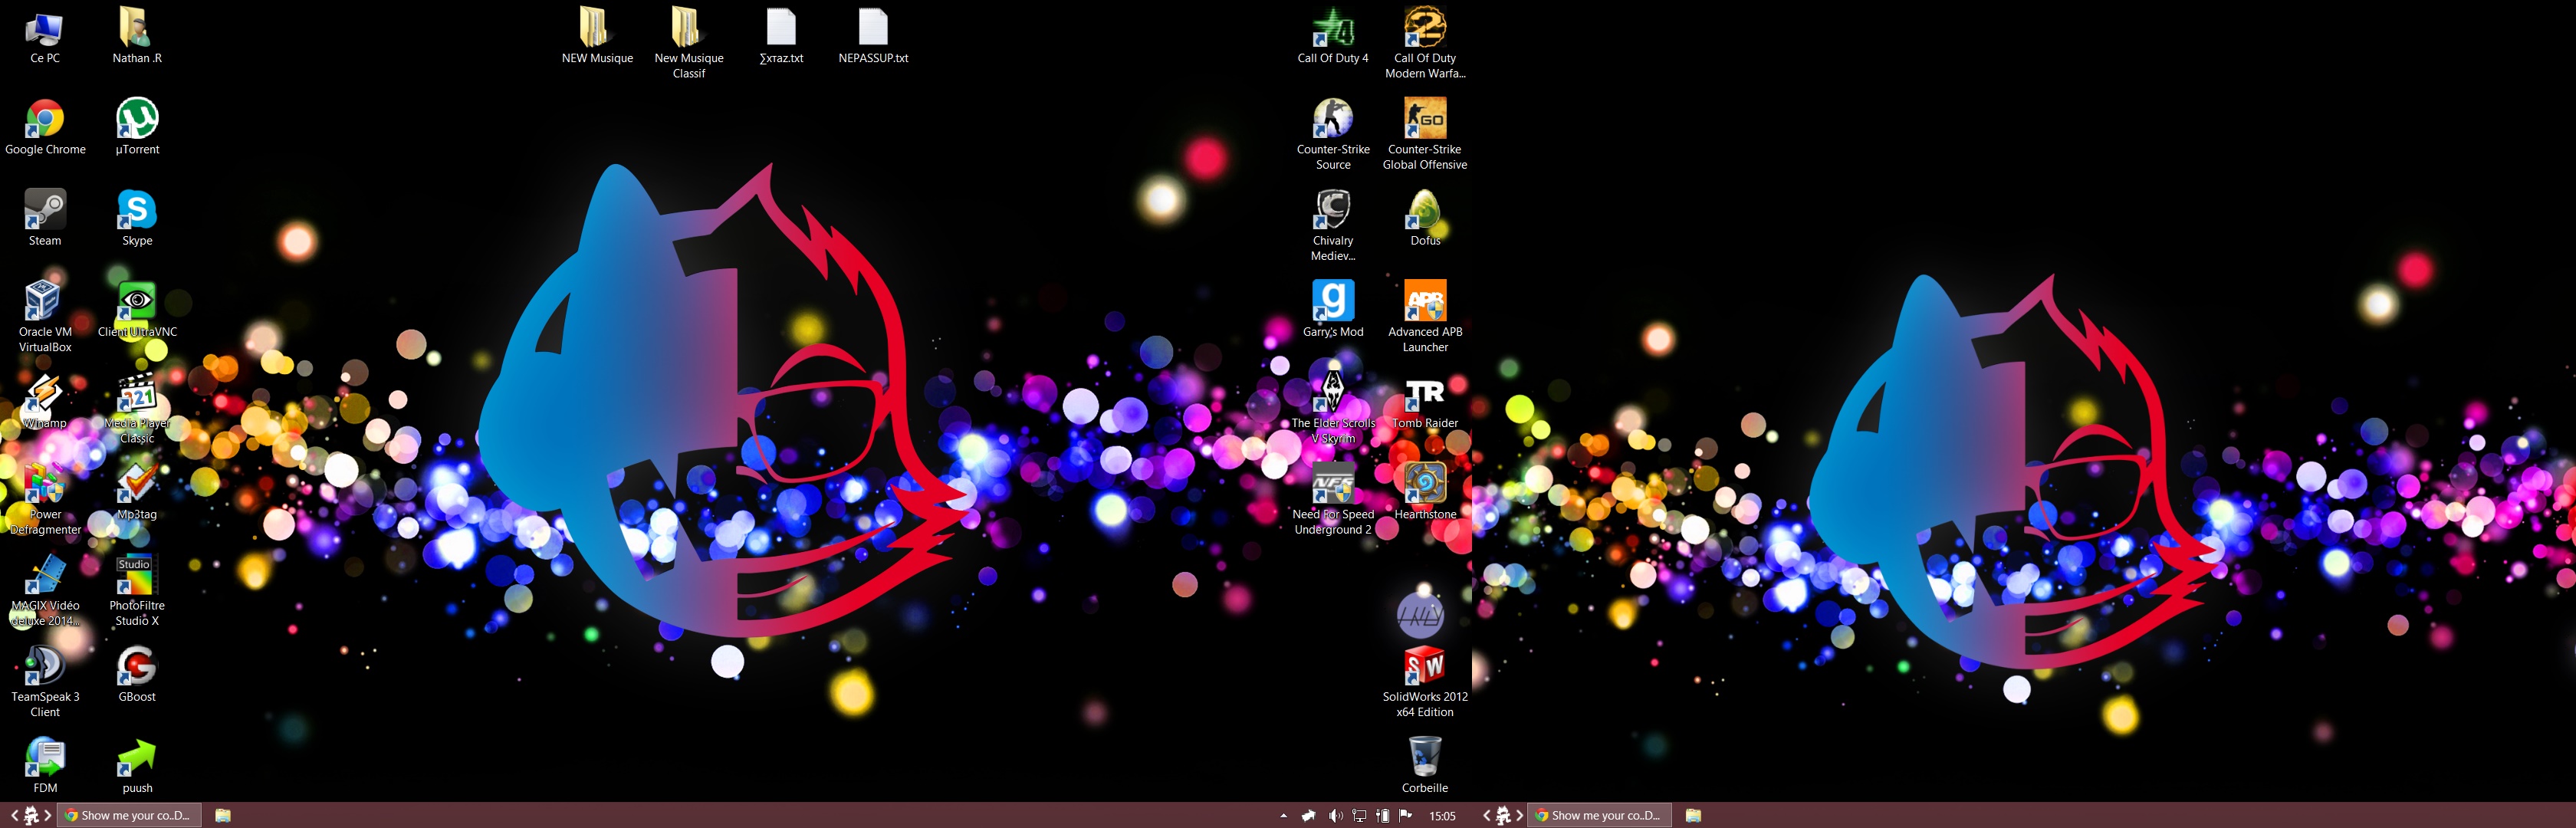This screenshot has width=2576, height=828.
Task: Open the Action Center flag icon
Action: pyautogui.click(x=1405, y=816)
